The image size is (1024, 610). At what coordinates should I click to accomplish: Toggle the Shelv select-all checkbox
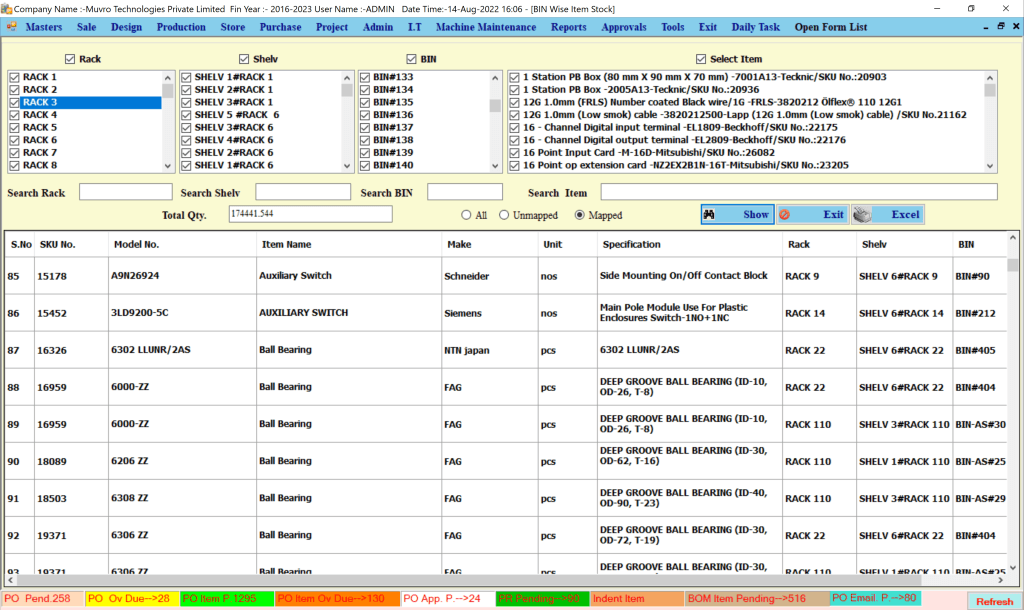pyautogui.click(x=244, y=59)
